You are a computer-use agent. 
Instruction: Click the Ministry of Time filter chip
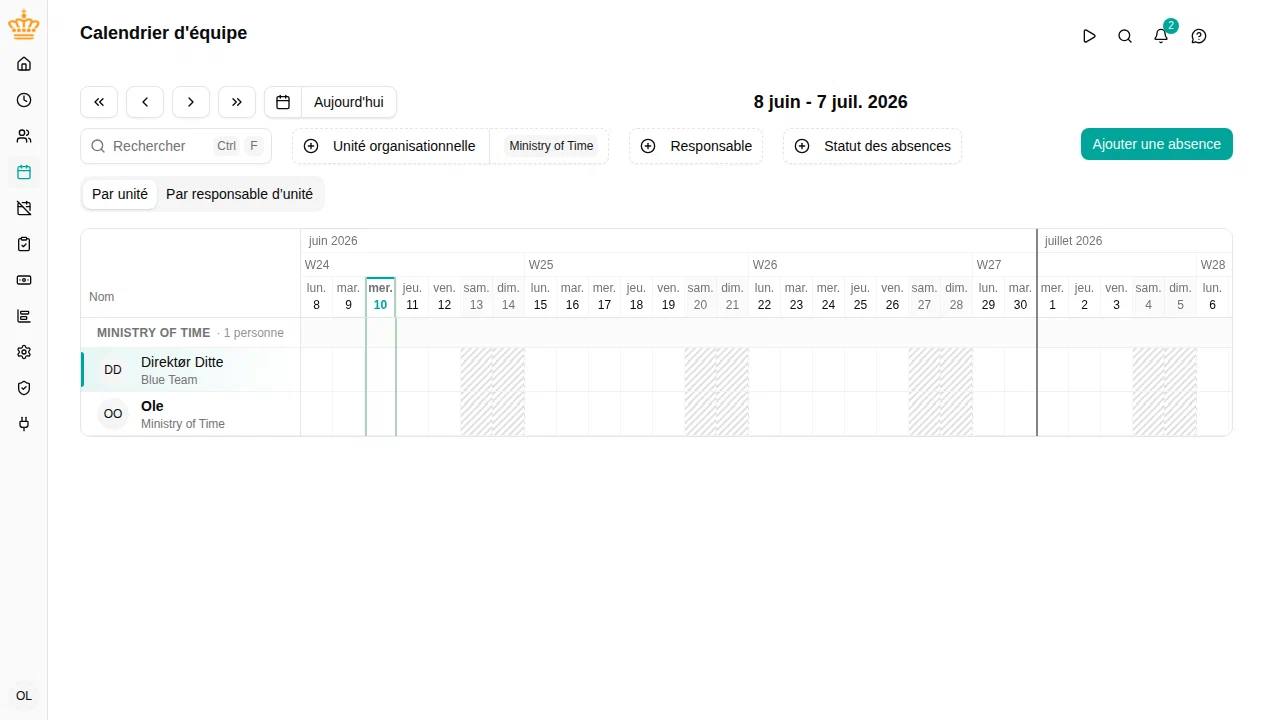click(551, 146)
